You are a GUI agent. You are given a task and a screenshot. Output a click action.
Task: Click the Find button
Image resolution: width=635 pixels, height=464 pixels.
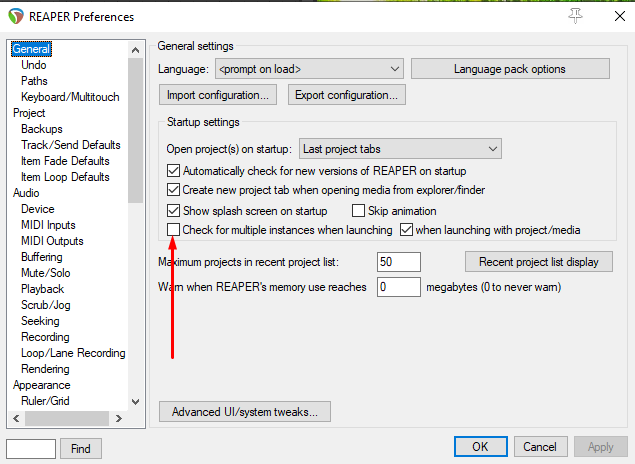tap(81, 449)
